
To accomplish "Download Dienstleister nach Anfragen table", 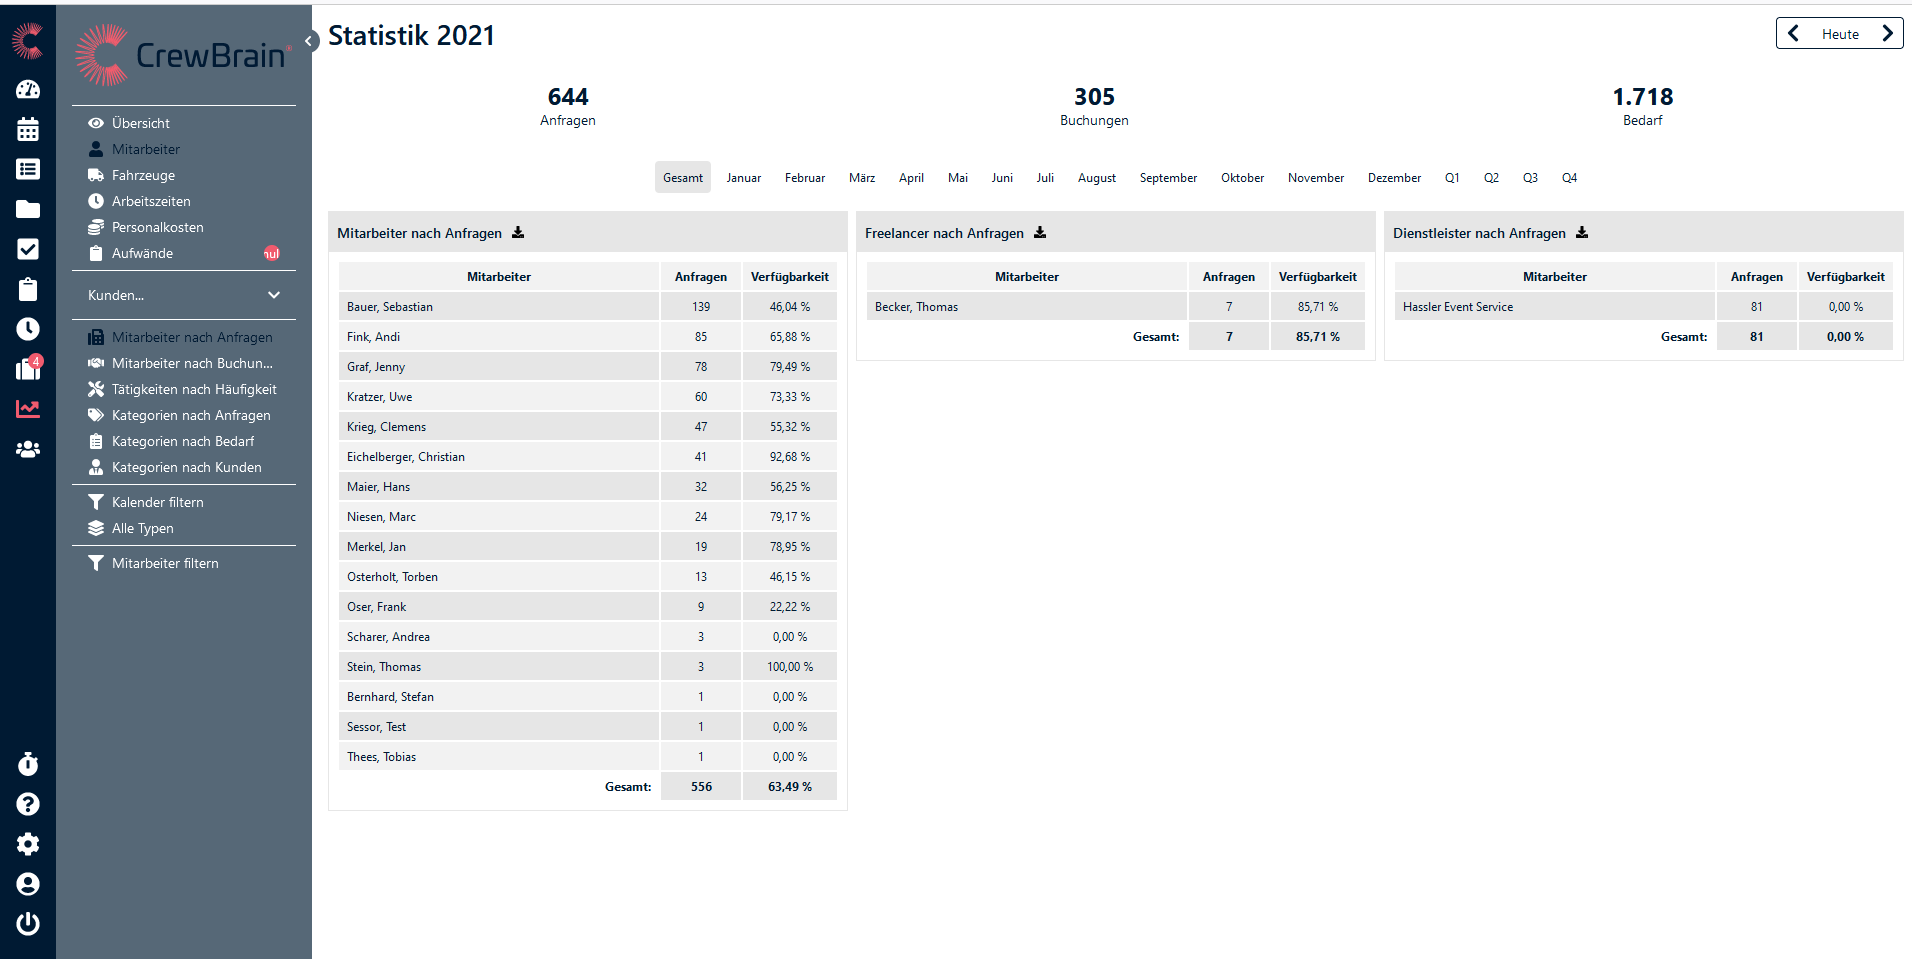I will (x=1582, y=232).
